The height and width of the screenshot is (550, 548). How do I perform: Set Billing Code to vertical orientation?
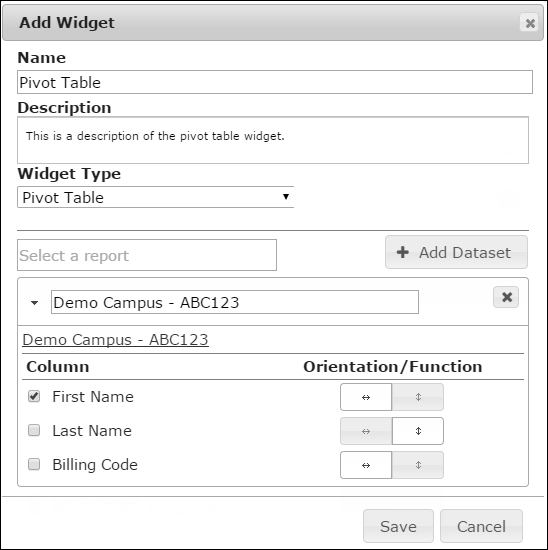click(418, 465)
